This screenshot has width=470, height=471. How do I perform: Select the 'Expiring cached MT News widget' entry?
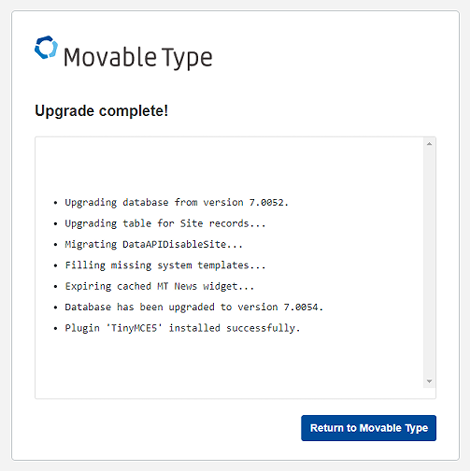click(x=159, y=286)
